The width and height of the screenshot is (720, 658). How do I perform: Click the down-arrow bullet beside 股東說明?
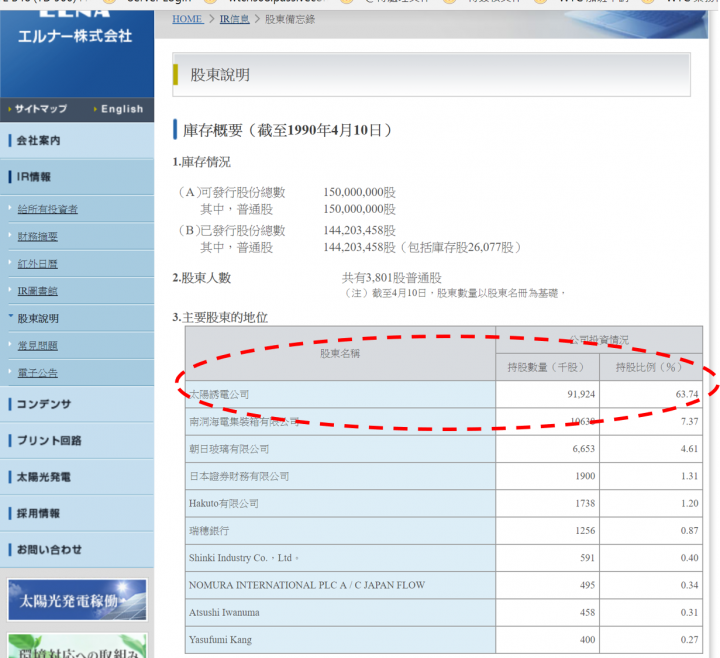[11, 316]
